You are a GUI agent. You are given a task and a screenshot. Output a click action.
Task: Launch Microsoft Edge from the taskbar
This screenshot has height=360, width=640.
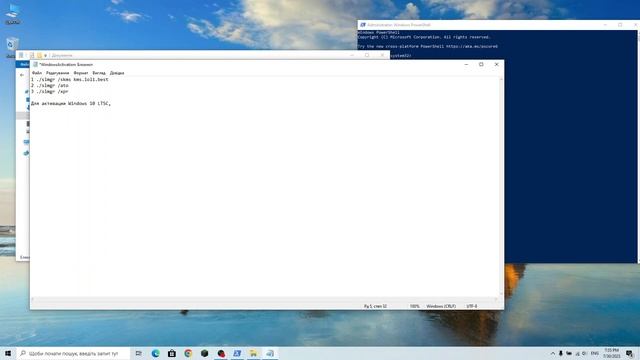[156, 353]
